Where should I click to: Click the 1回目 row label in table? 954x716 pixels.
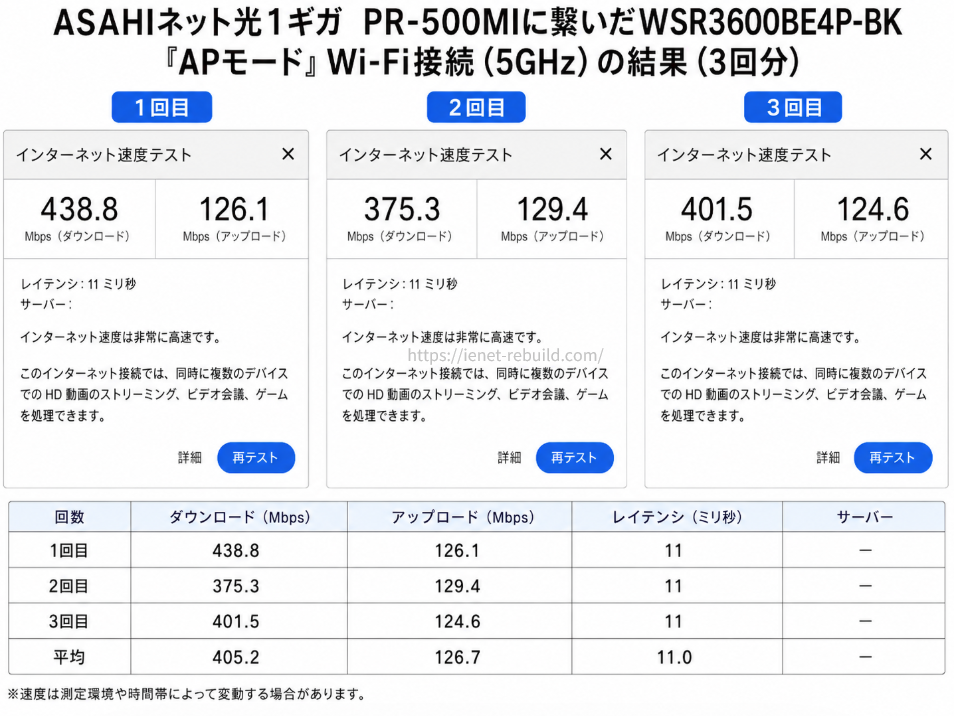(x=69, y=551)
